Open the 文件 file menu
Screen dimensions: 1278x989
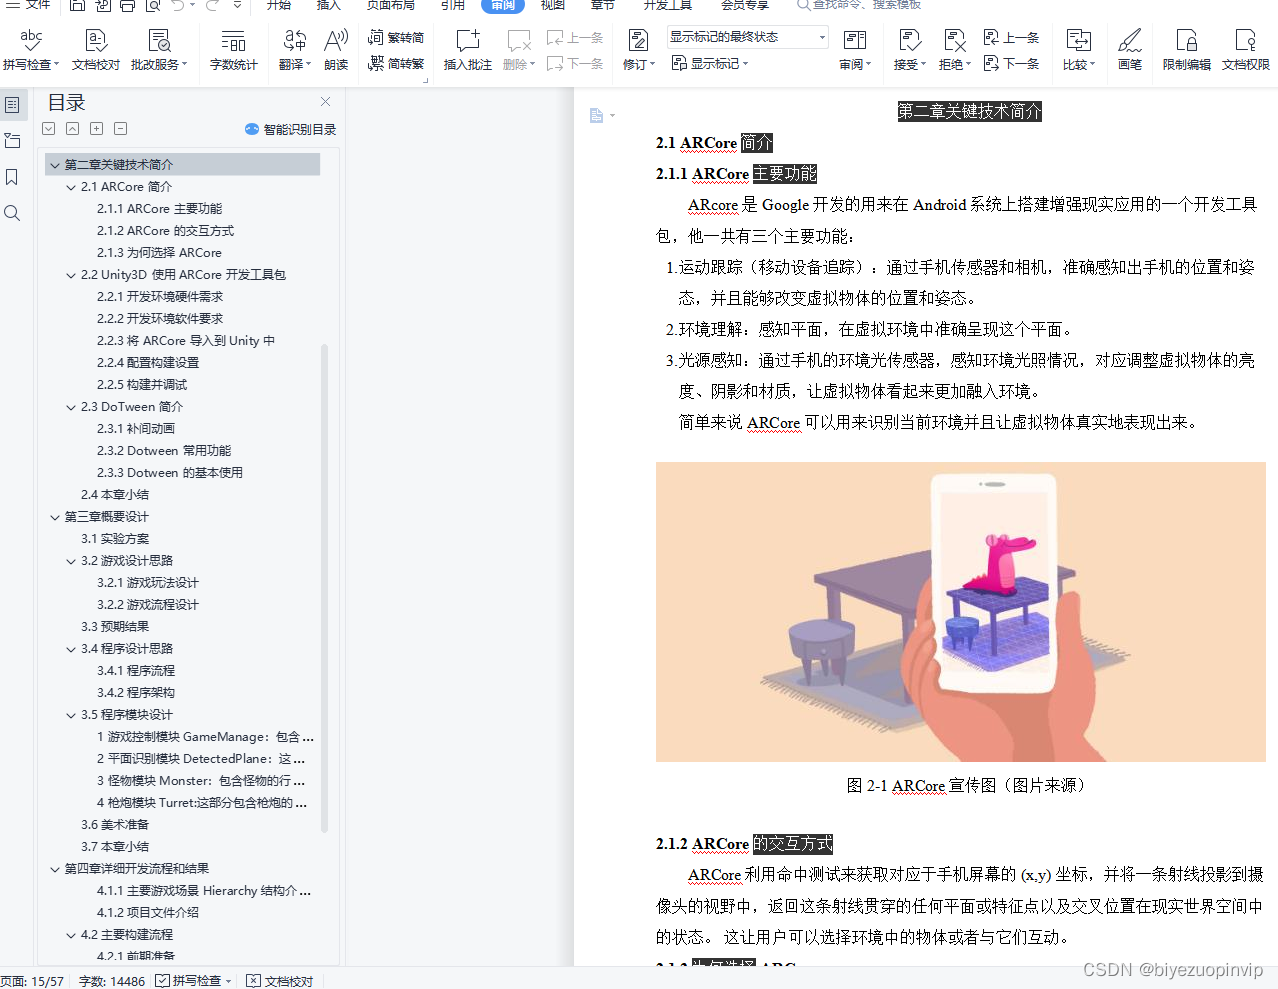pos(29,5)
